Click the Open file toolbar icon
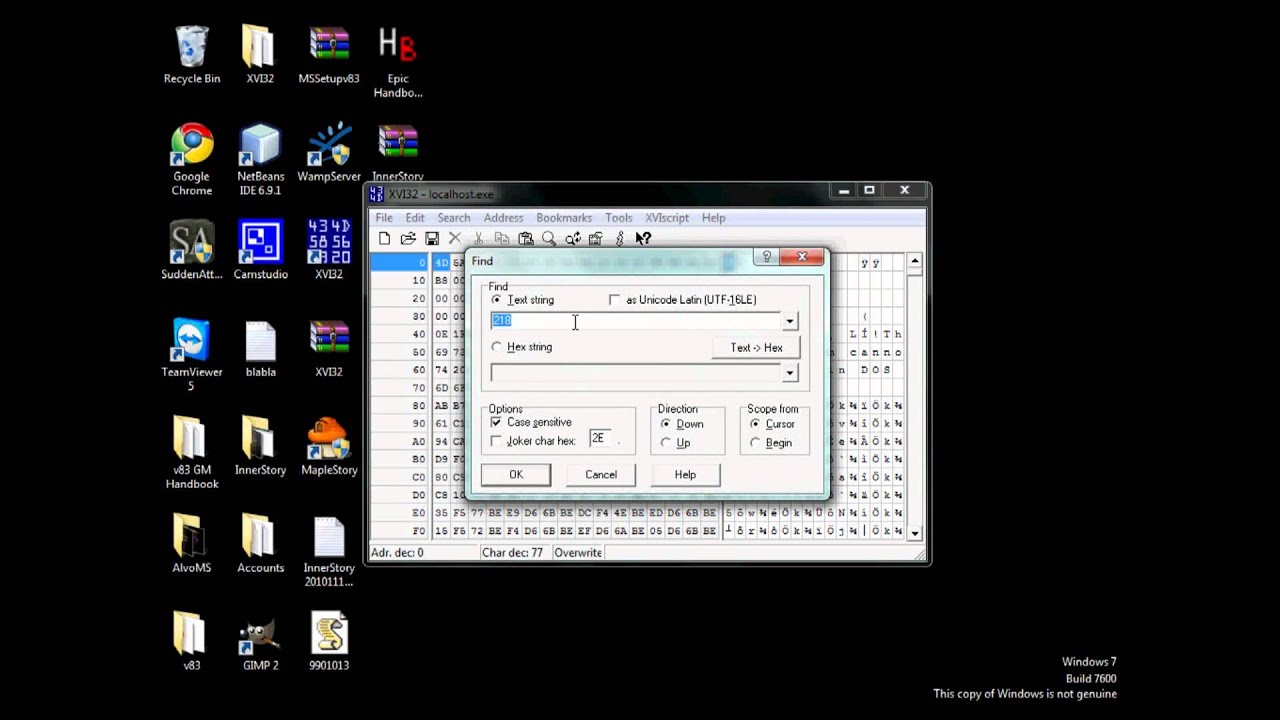Image resolution: width=1280 pixels, height=720 pixels. [x=408, y=238]
